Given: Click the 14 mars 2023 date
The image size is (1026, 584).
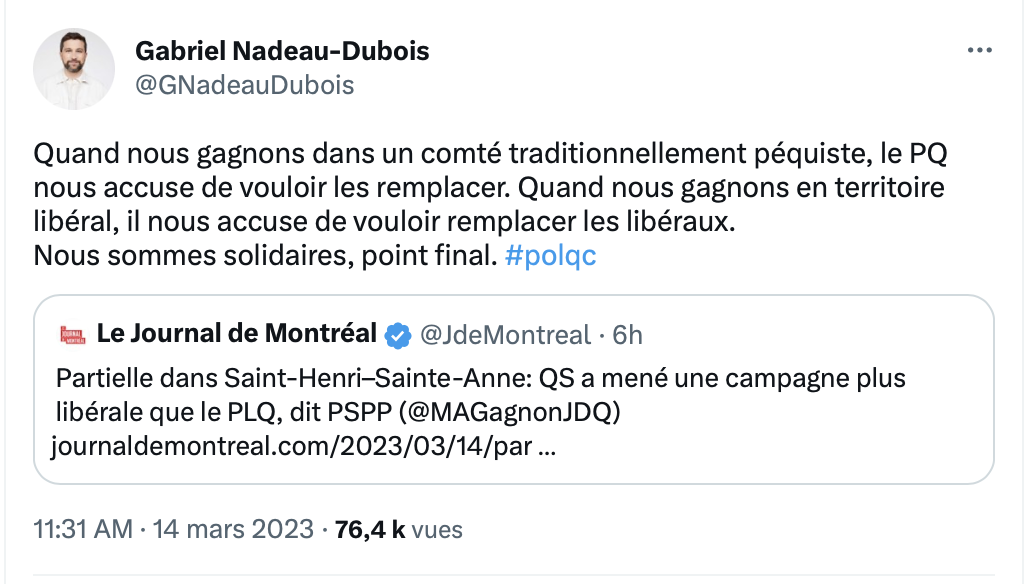Looking at the screenshot, I should coord(233,529).
